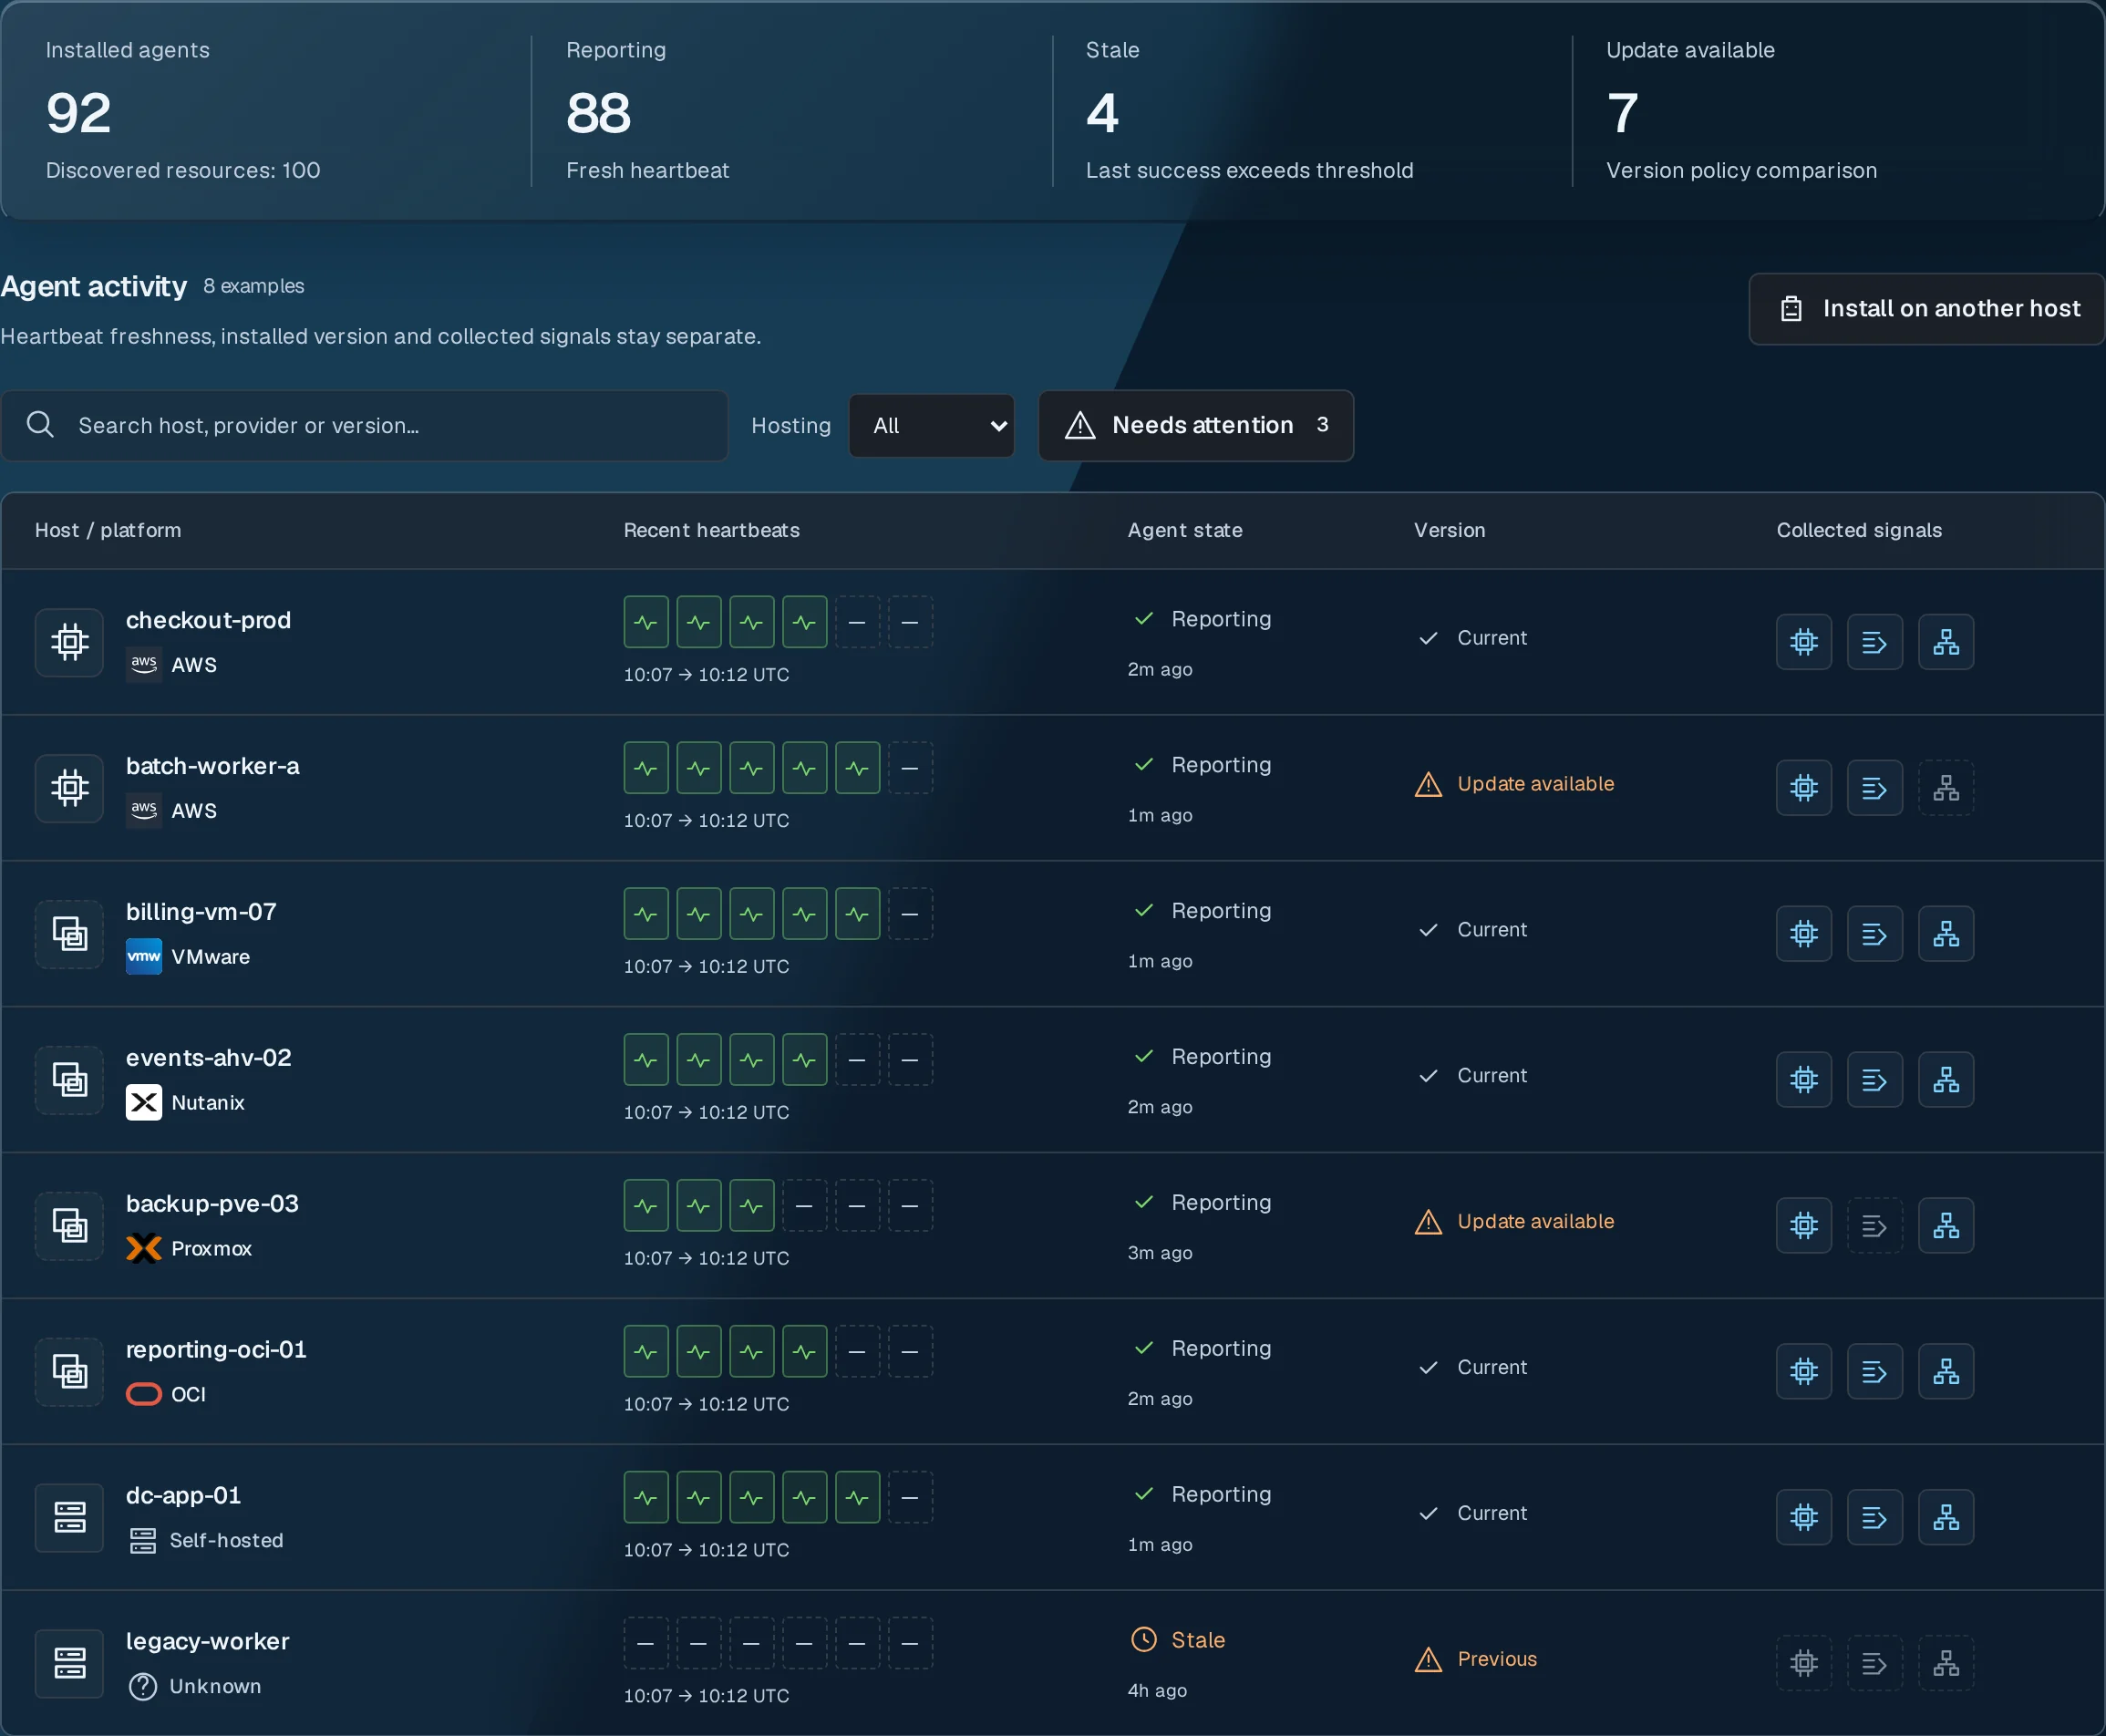Viewport: 2106px width, 1736px height.
Task: Click the network topology icon for backup-pve-03
Action: tap(1945, 1226)
